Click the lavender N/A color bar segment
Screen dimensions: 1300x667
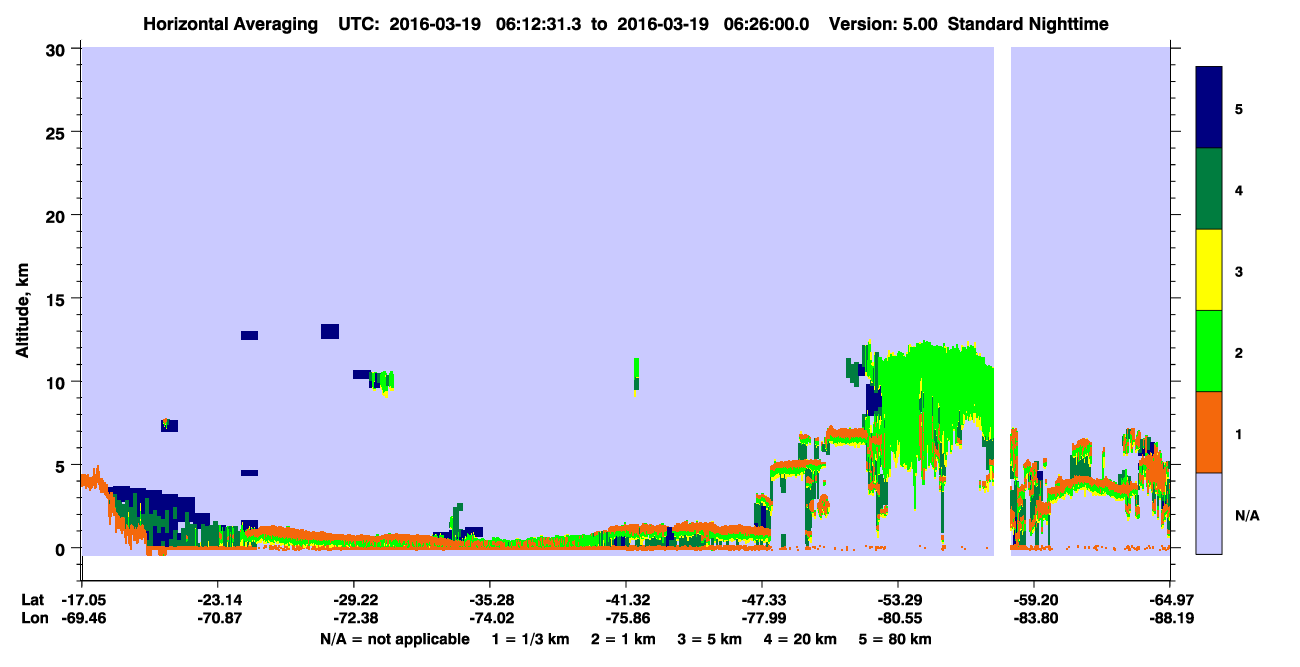click(1209, 513)
